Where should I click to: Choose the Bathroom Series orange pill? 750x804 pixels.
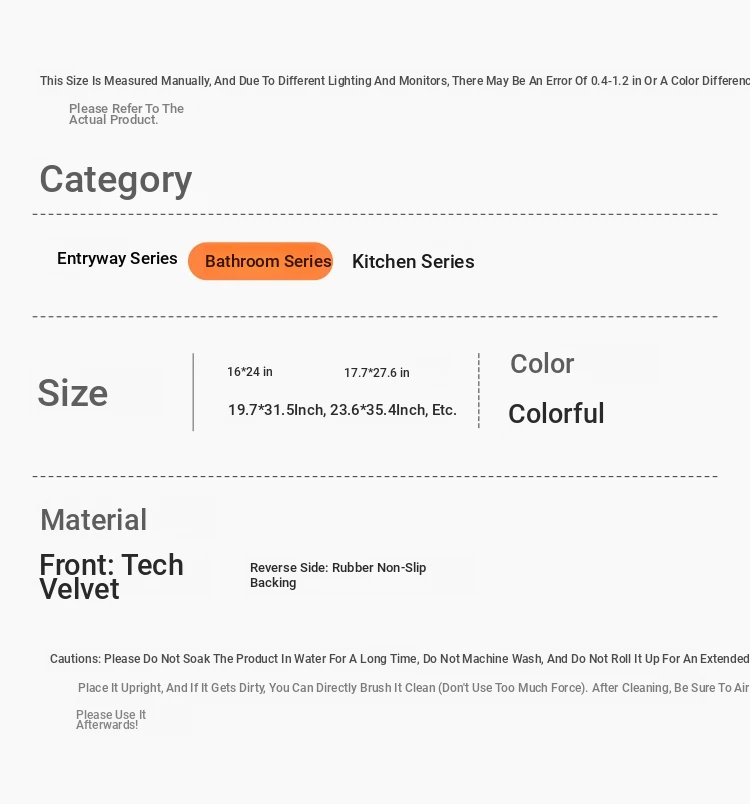click(x=260, y=261)
